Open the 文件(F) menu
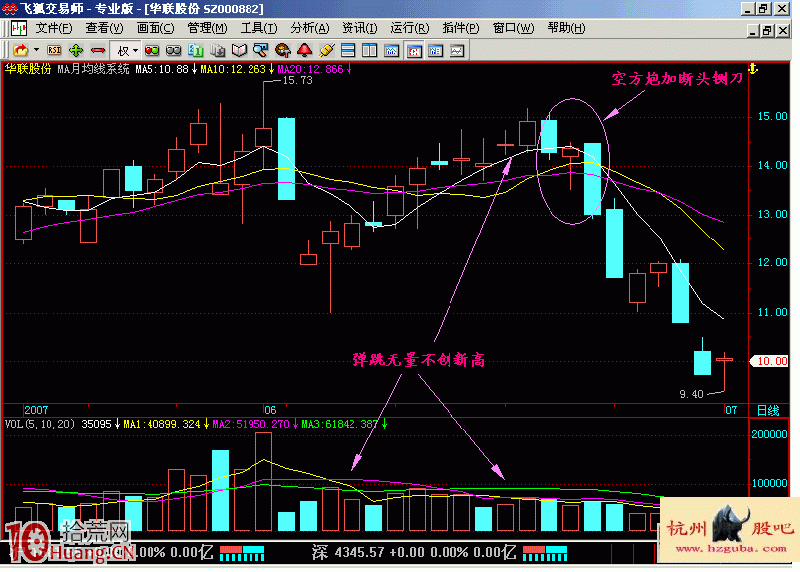Screen dimensions: 800x572 [54, 28]
